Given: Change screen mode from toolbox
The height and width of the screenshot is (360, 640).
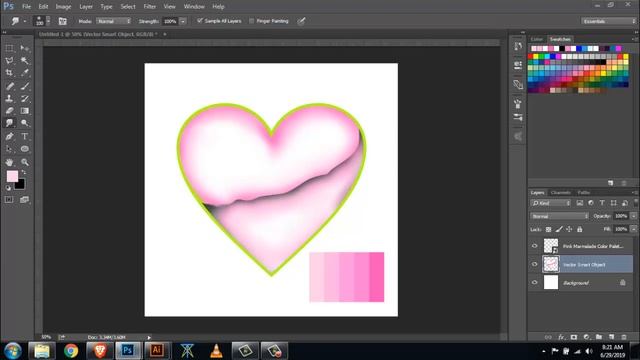Looking at the screenshot, I should tap(24, 200).
